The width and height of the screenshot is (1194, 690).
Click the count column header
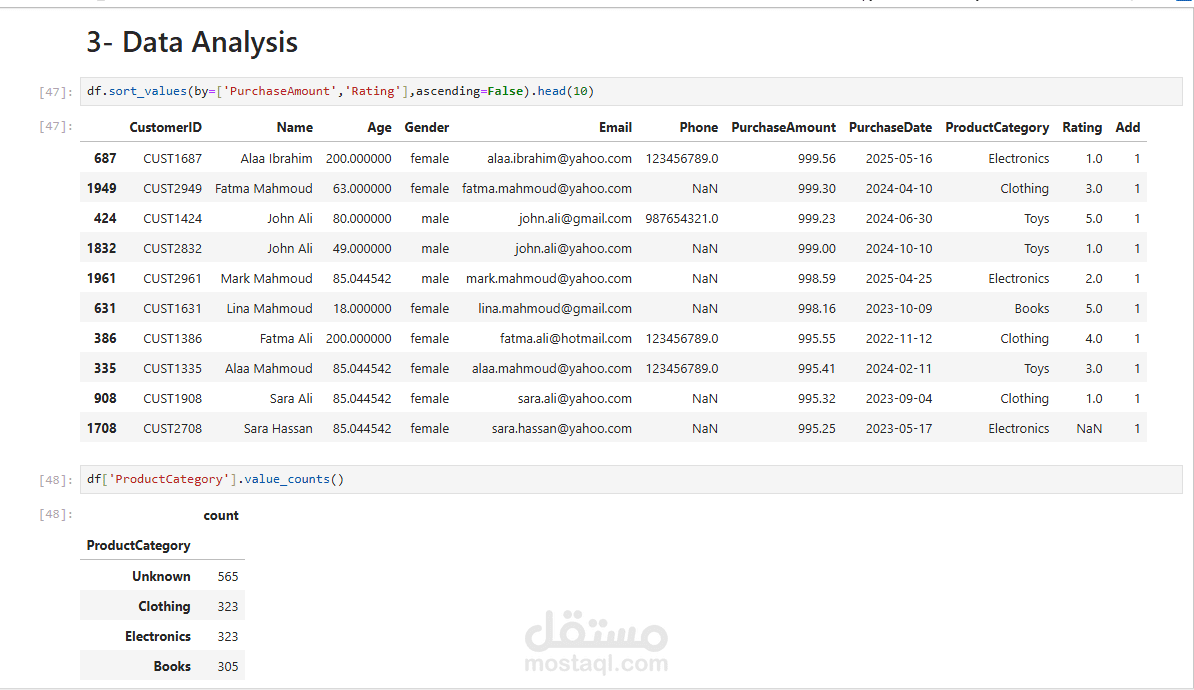(x=221, y=516)
